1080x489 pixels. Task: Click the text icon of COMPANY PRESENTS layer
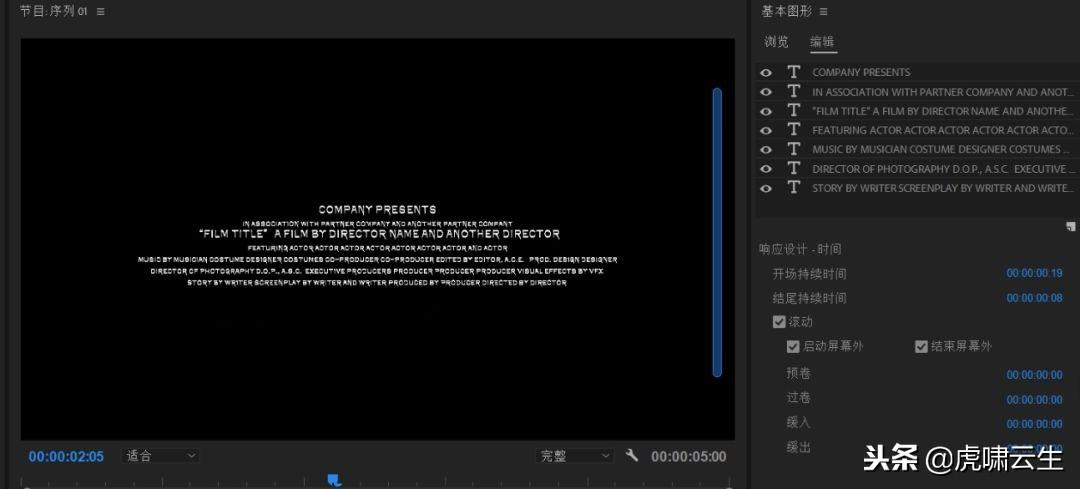(794, 72)
